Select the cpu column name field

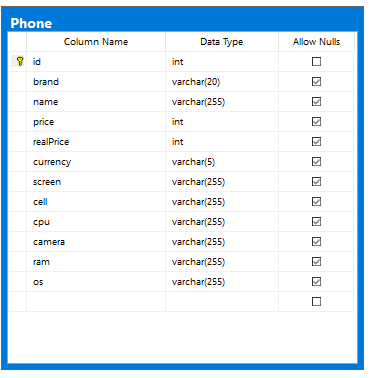pos(96,222)
